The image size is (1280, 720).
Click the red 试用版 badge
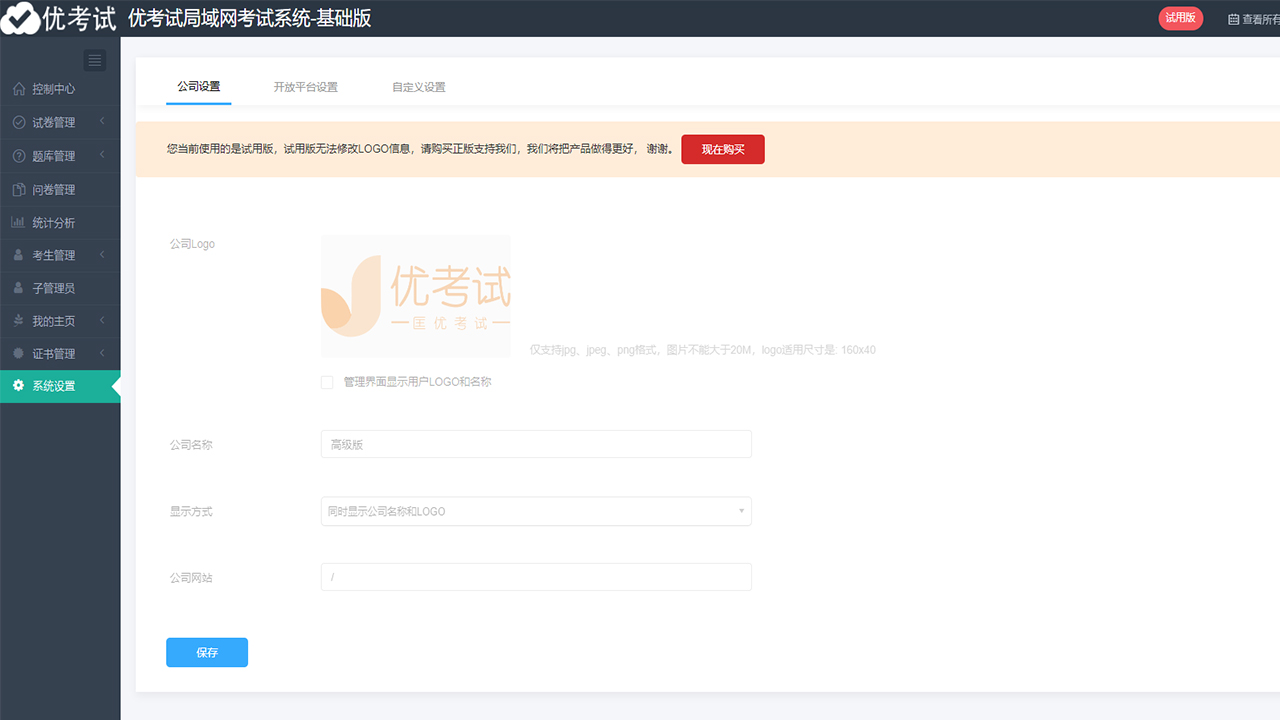[1180, 18]
